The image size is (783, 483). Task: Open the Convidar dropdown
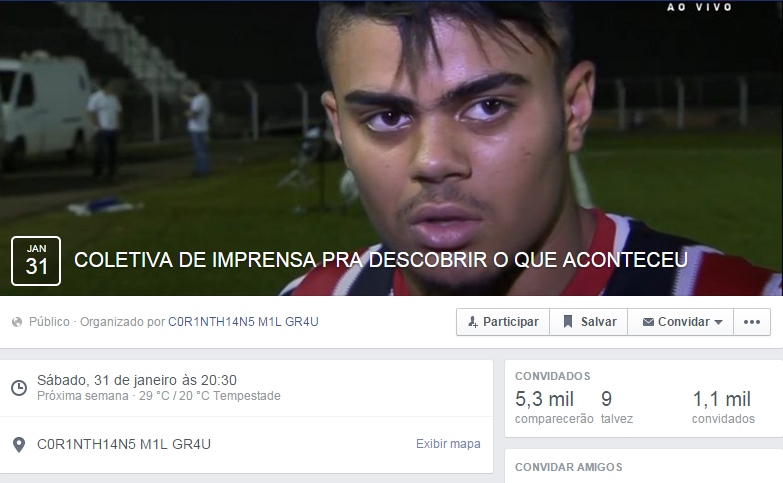pos(681,322)
